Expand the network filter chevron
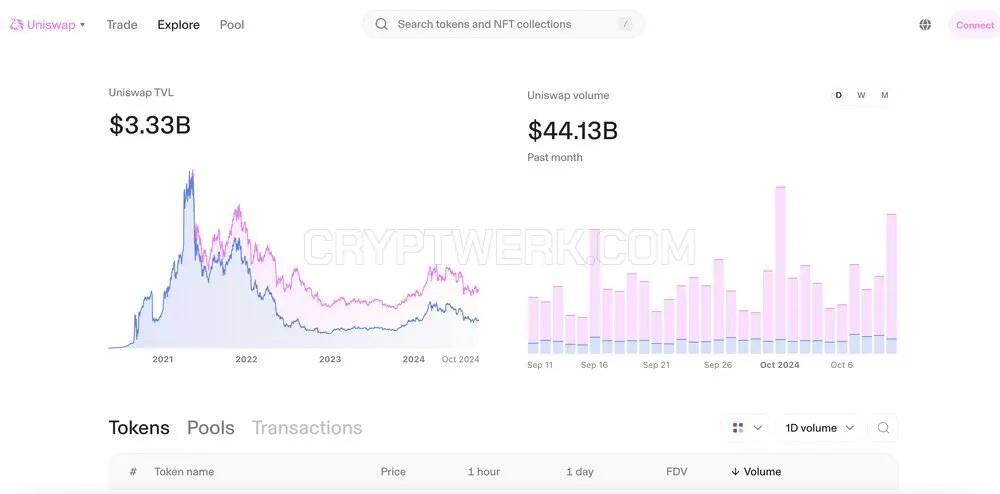 click(758, 428)
